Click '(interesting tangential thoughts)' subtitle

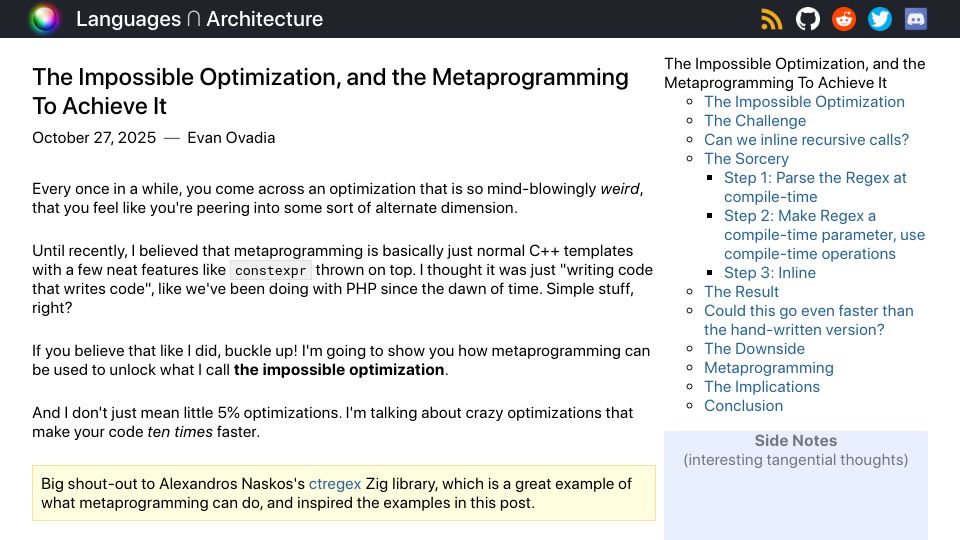click(x=795, y=460)
